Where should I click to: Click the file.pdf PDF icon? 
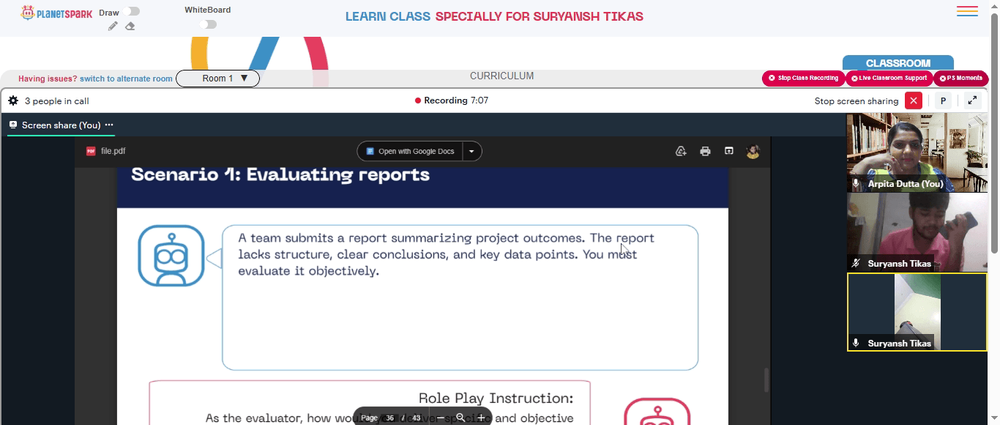point(91,151)
